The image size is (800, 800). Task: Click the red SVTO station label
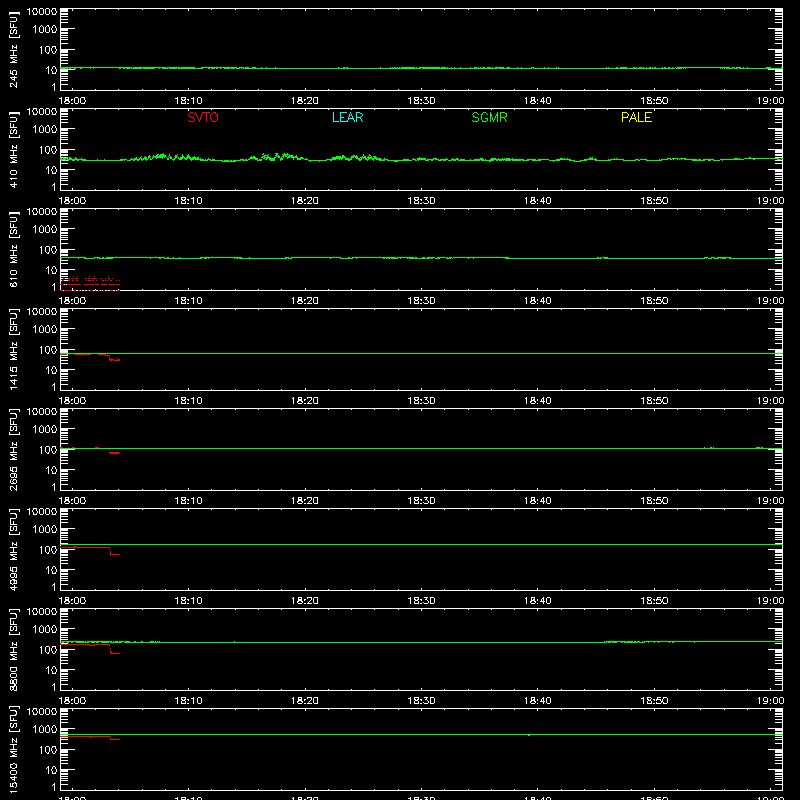click(203, 117)
